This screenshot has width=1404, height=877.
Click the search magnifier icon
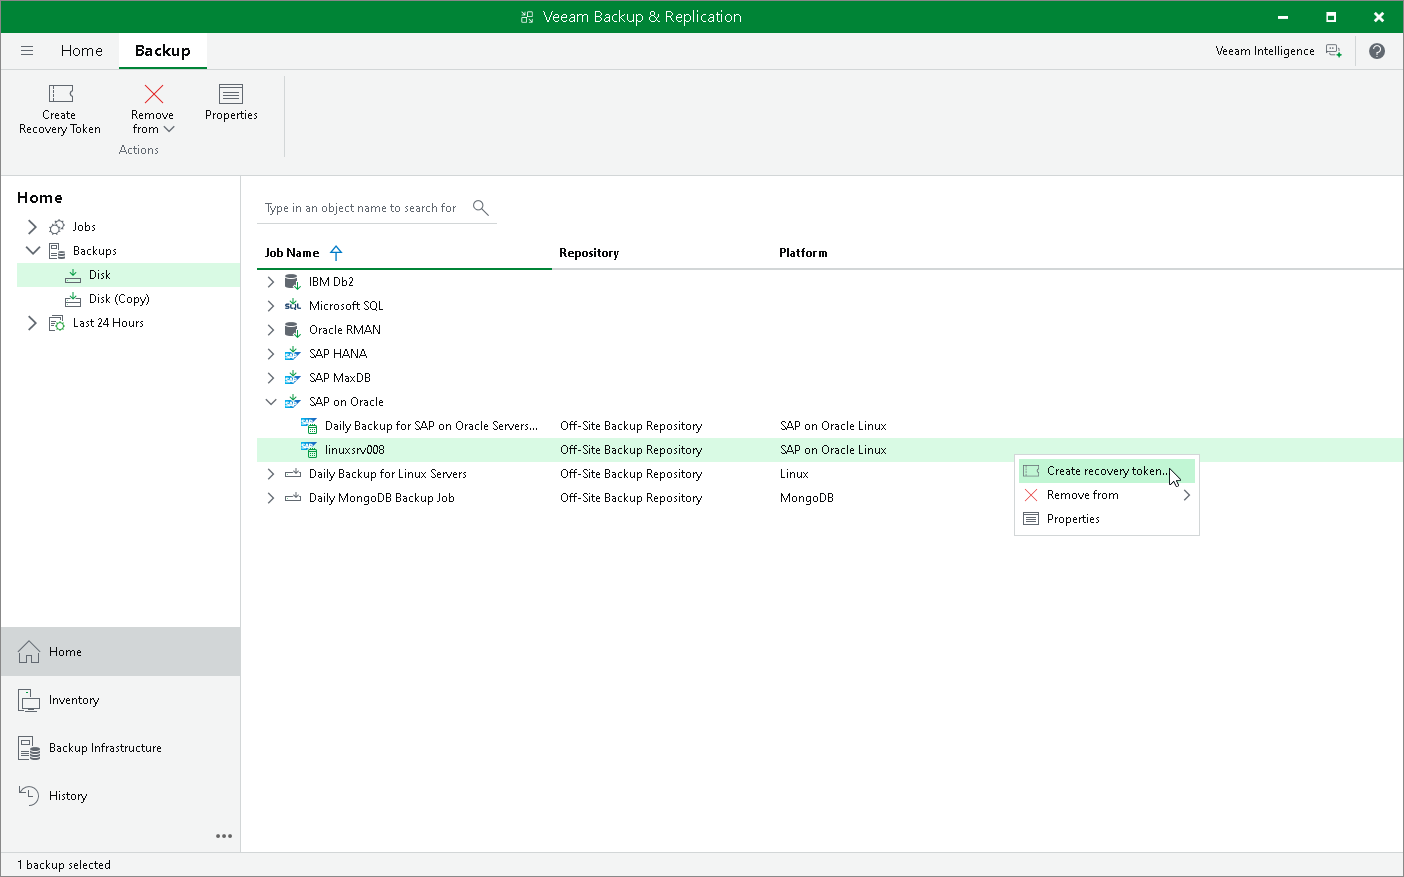(x=481, y=207)
